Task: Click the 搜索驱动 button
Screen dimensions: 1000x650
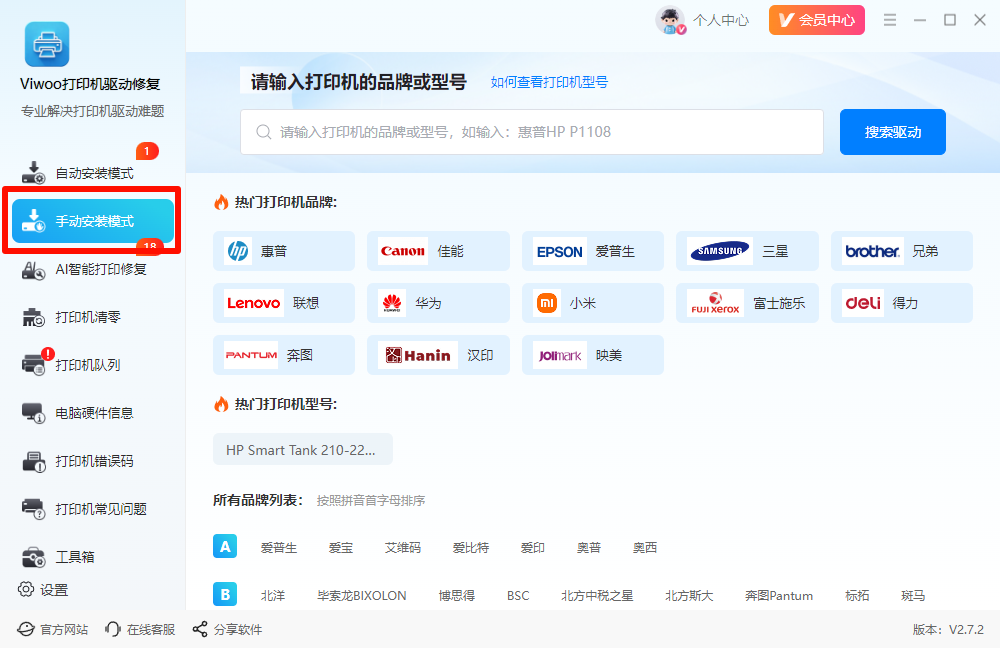Action: click(x=892, y=132)
